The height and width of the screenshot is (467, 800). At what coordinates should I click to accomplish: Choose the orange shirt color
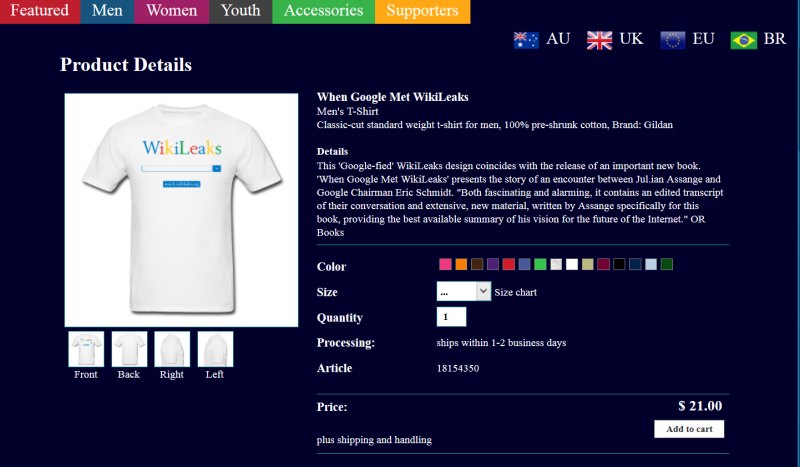pyautogui.click(x=461, y=264)
